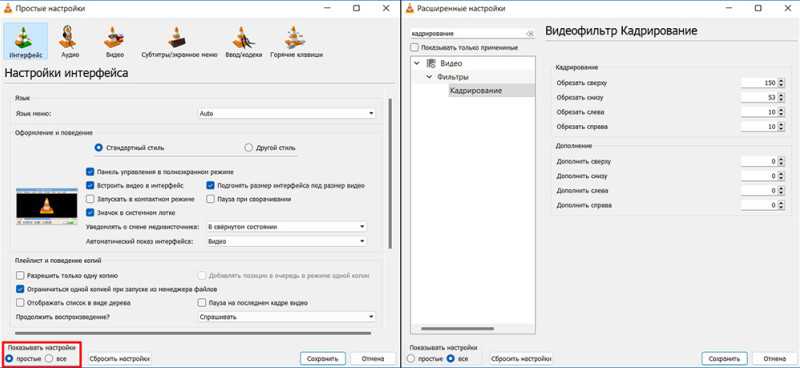Increase the Обрезать сверху value with spinner
This screenshot has width=800, height=368.
coord(782,81)
